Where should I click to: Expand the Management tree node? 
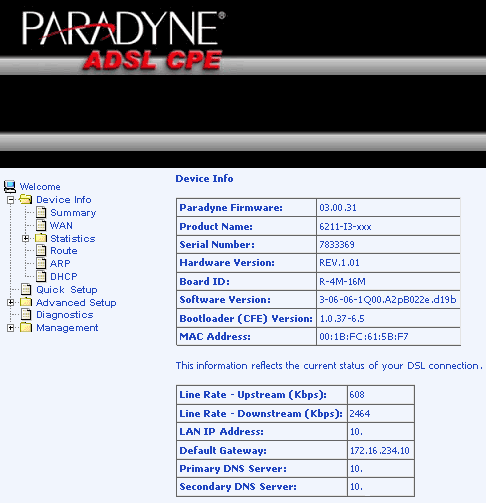(x=11, y=328)
